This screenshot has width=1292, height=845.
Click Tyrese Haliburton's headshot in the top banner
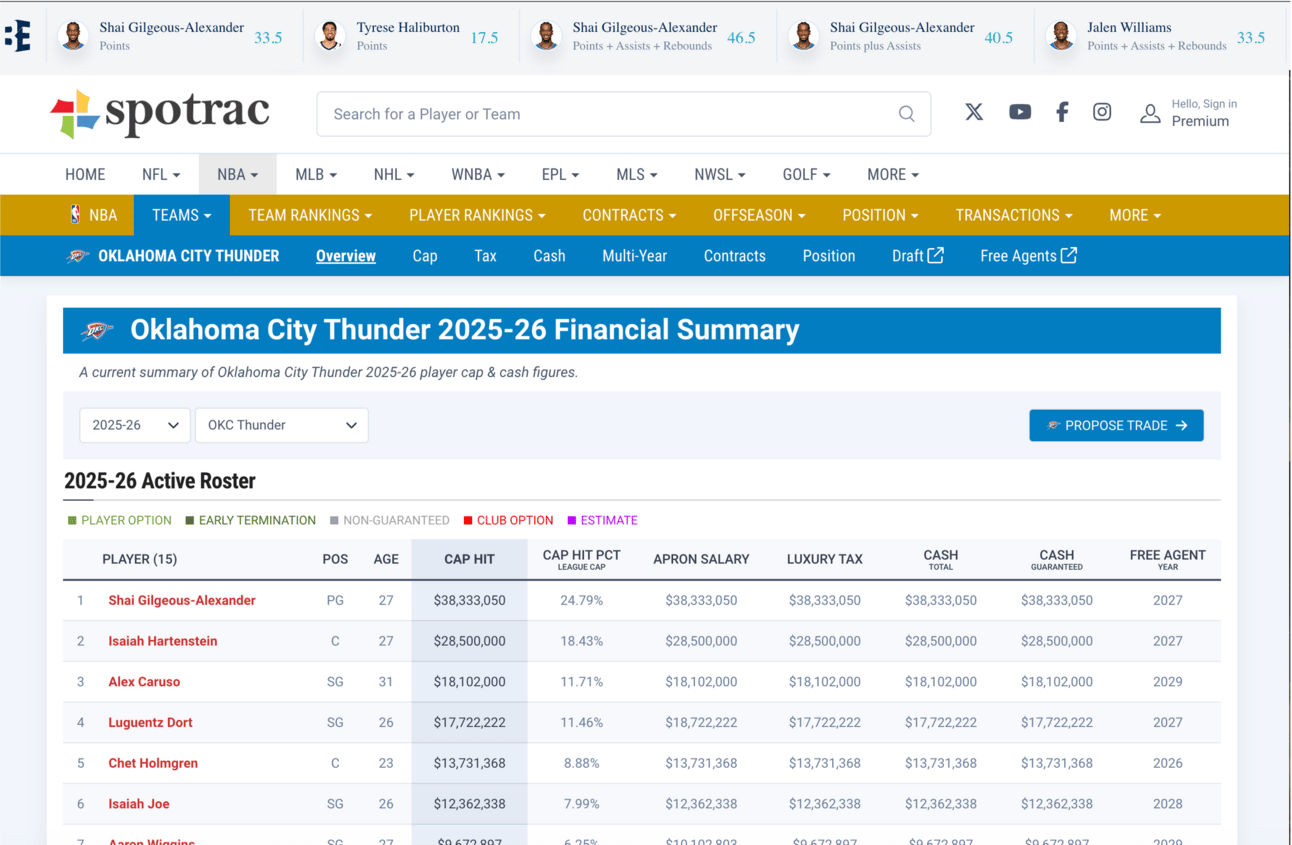click(x=330, y=36)
